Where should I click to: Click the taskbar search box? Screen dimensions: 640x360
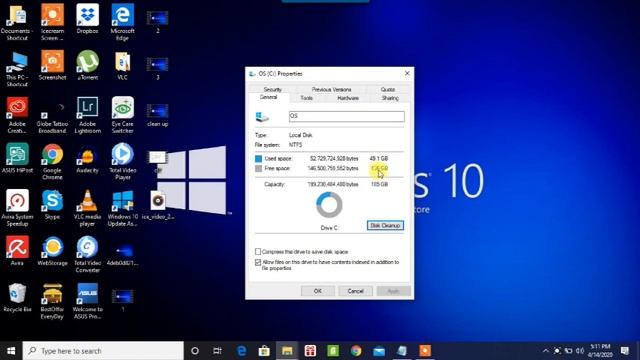pos(103,351)
